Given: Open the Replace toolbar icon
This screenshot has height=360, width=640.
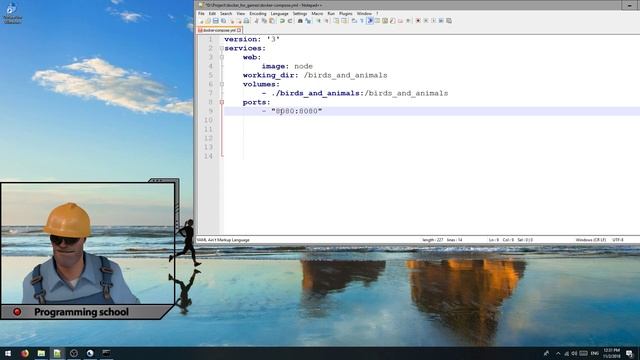Looking at the screenshot, I should (x=308, y=21).
